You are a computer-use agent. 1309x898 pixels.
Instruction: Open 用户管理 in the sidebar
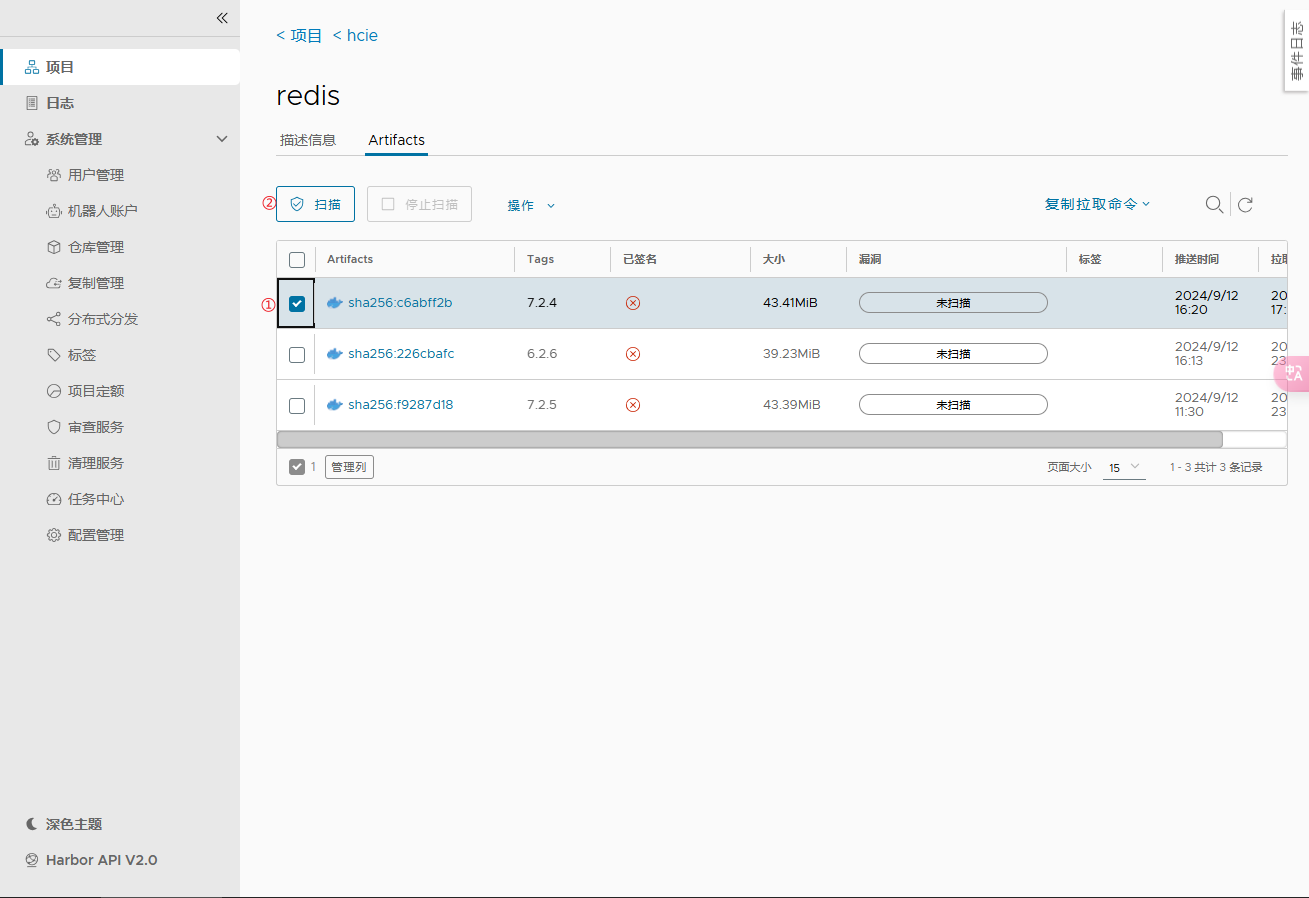click(96, 175)
